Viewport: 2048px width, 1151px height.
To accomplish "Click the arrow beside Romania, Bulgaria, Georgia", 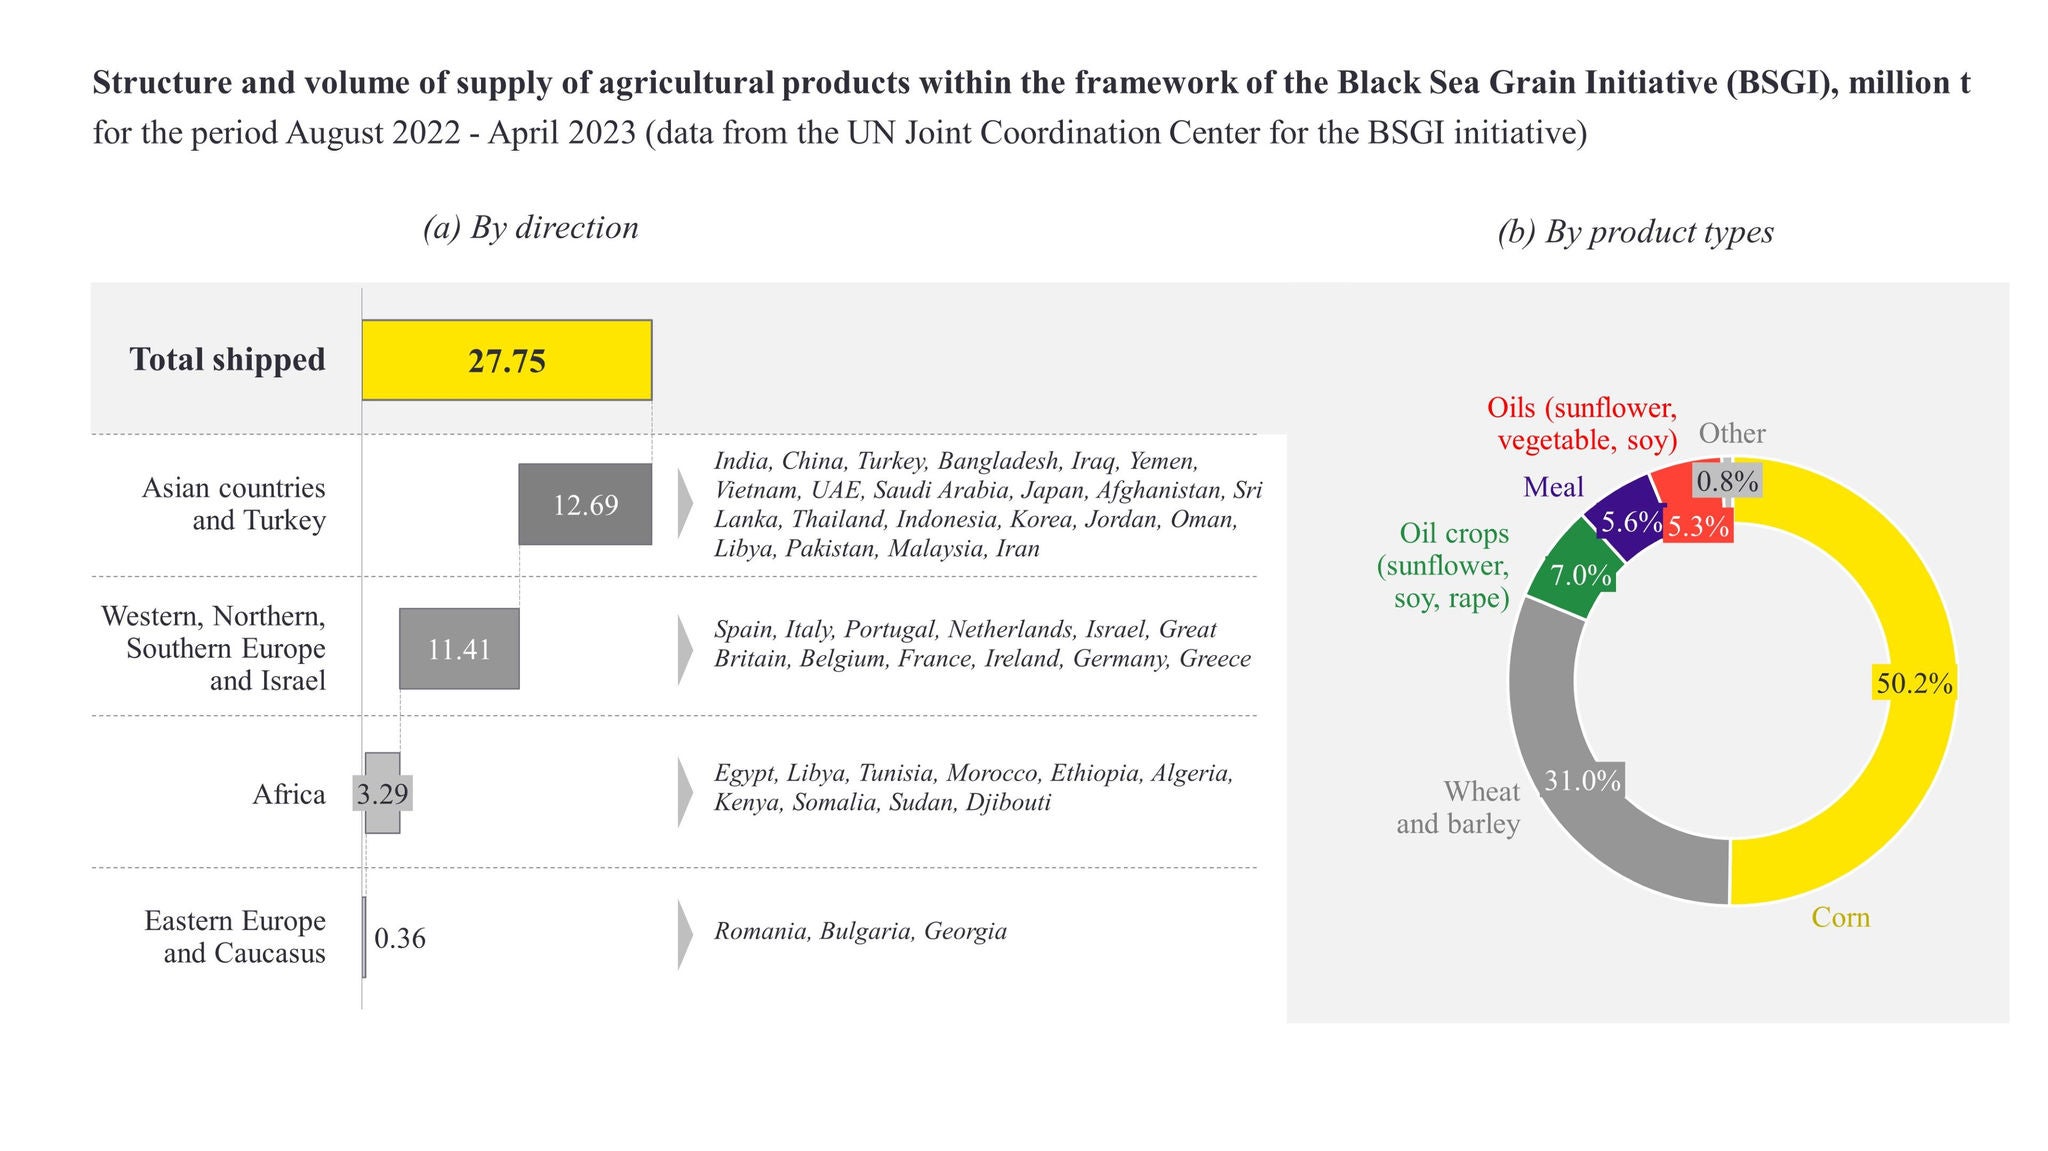I will (x=684, y=935).
